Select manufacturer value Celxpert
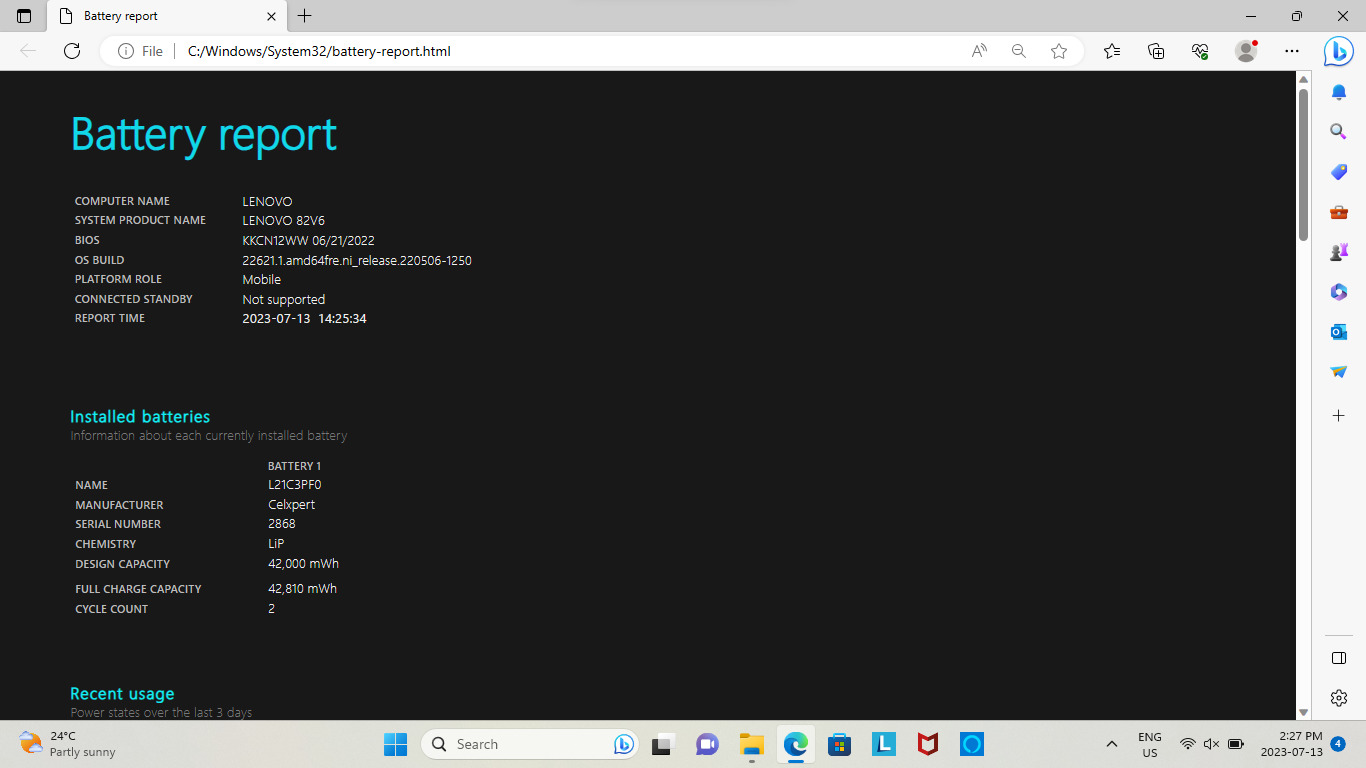This screenshot has height=768, width=1366. point(291,504)
